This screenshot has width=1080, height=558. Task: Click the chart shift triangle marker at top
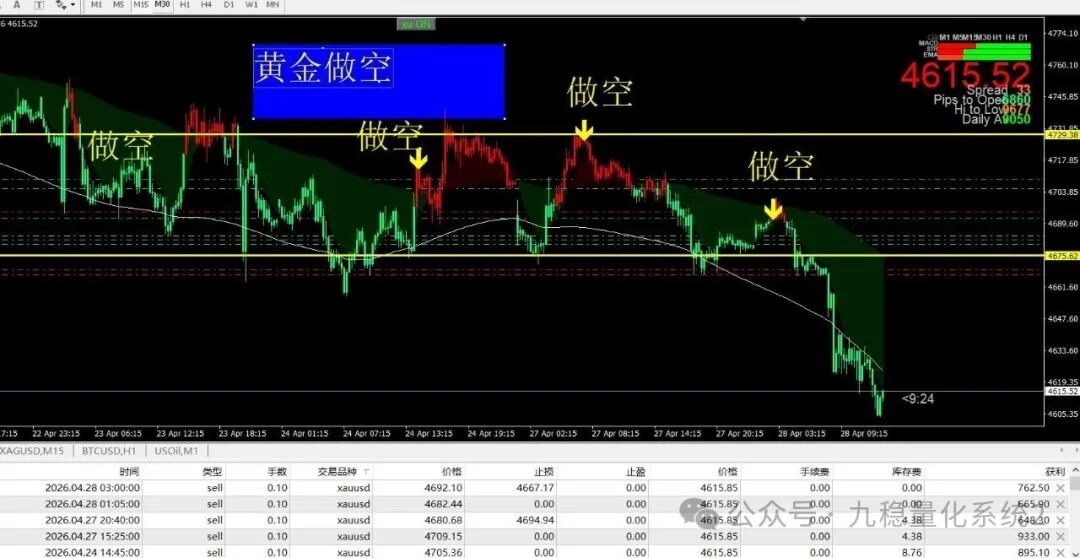pyautogui.click(x=802, y=19)
